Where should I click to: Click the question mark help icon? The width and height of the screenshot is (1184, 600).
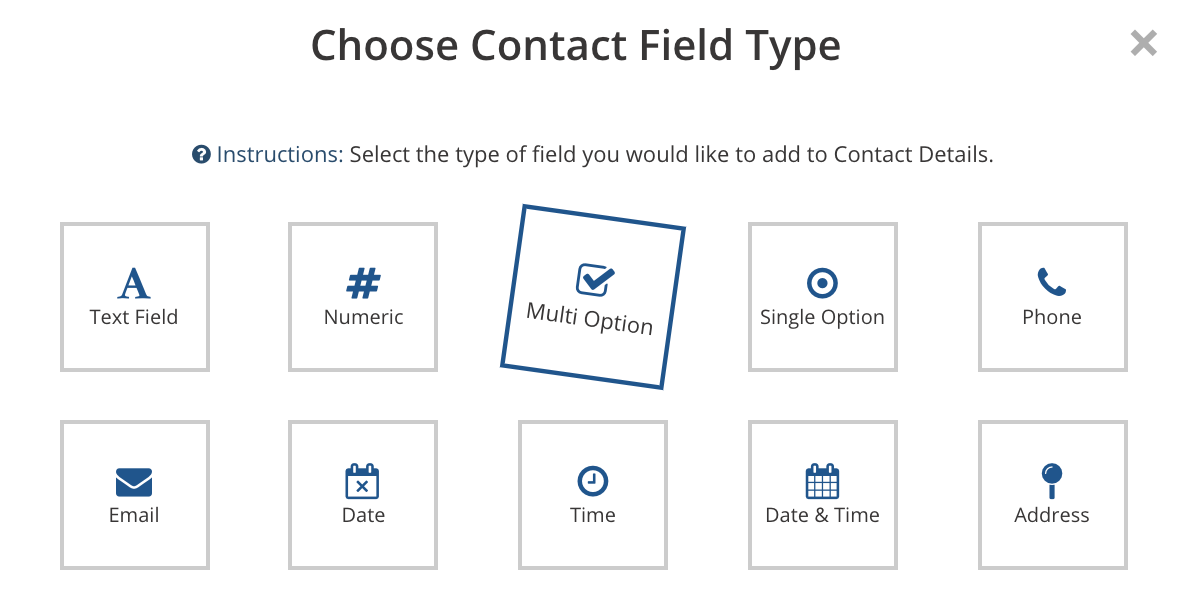click(201, 155)
